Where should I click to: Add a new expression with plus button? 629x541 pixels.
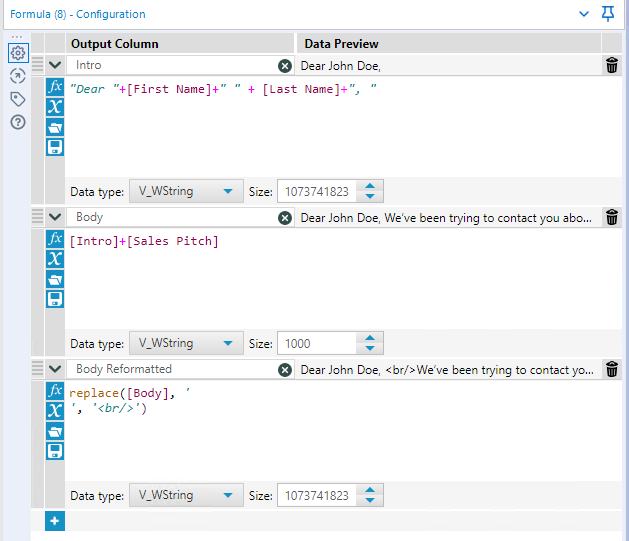point(55,521)
